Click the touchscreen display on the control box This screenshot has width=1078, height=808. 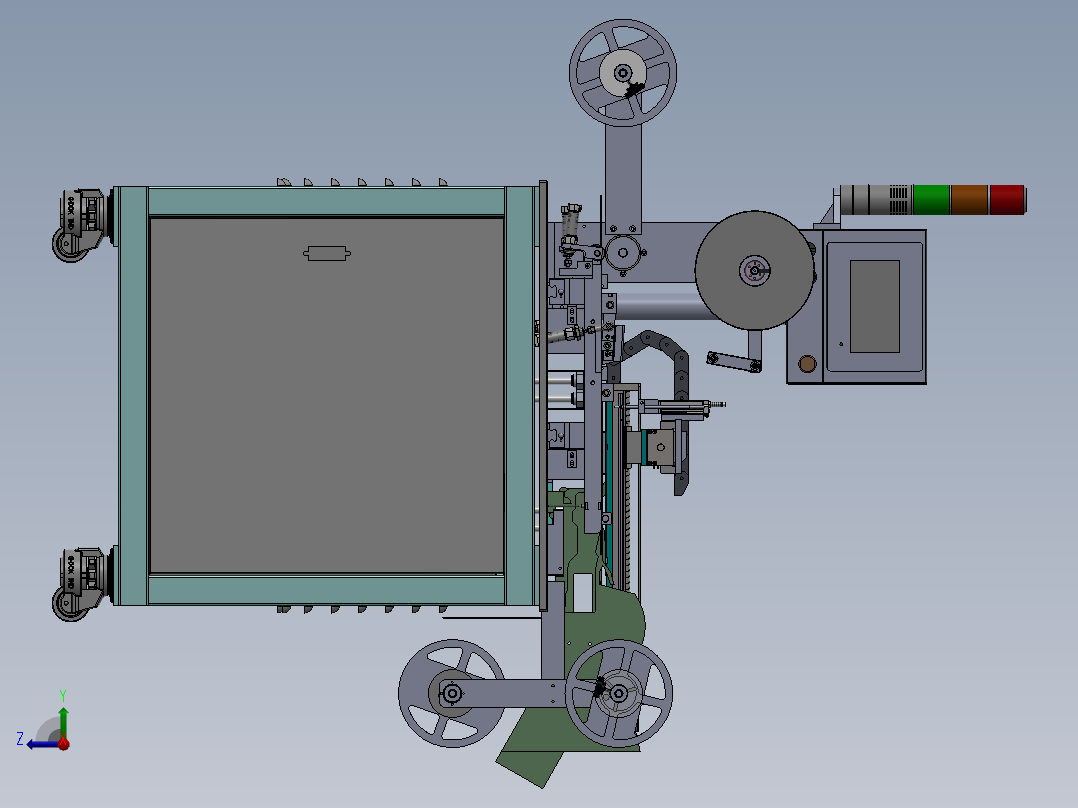[x=874, y=306]
